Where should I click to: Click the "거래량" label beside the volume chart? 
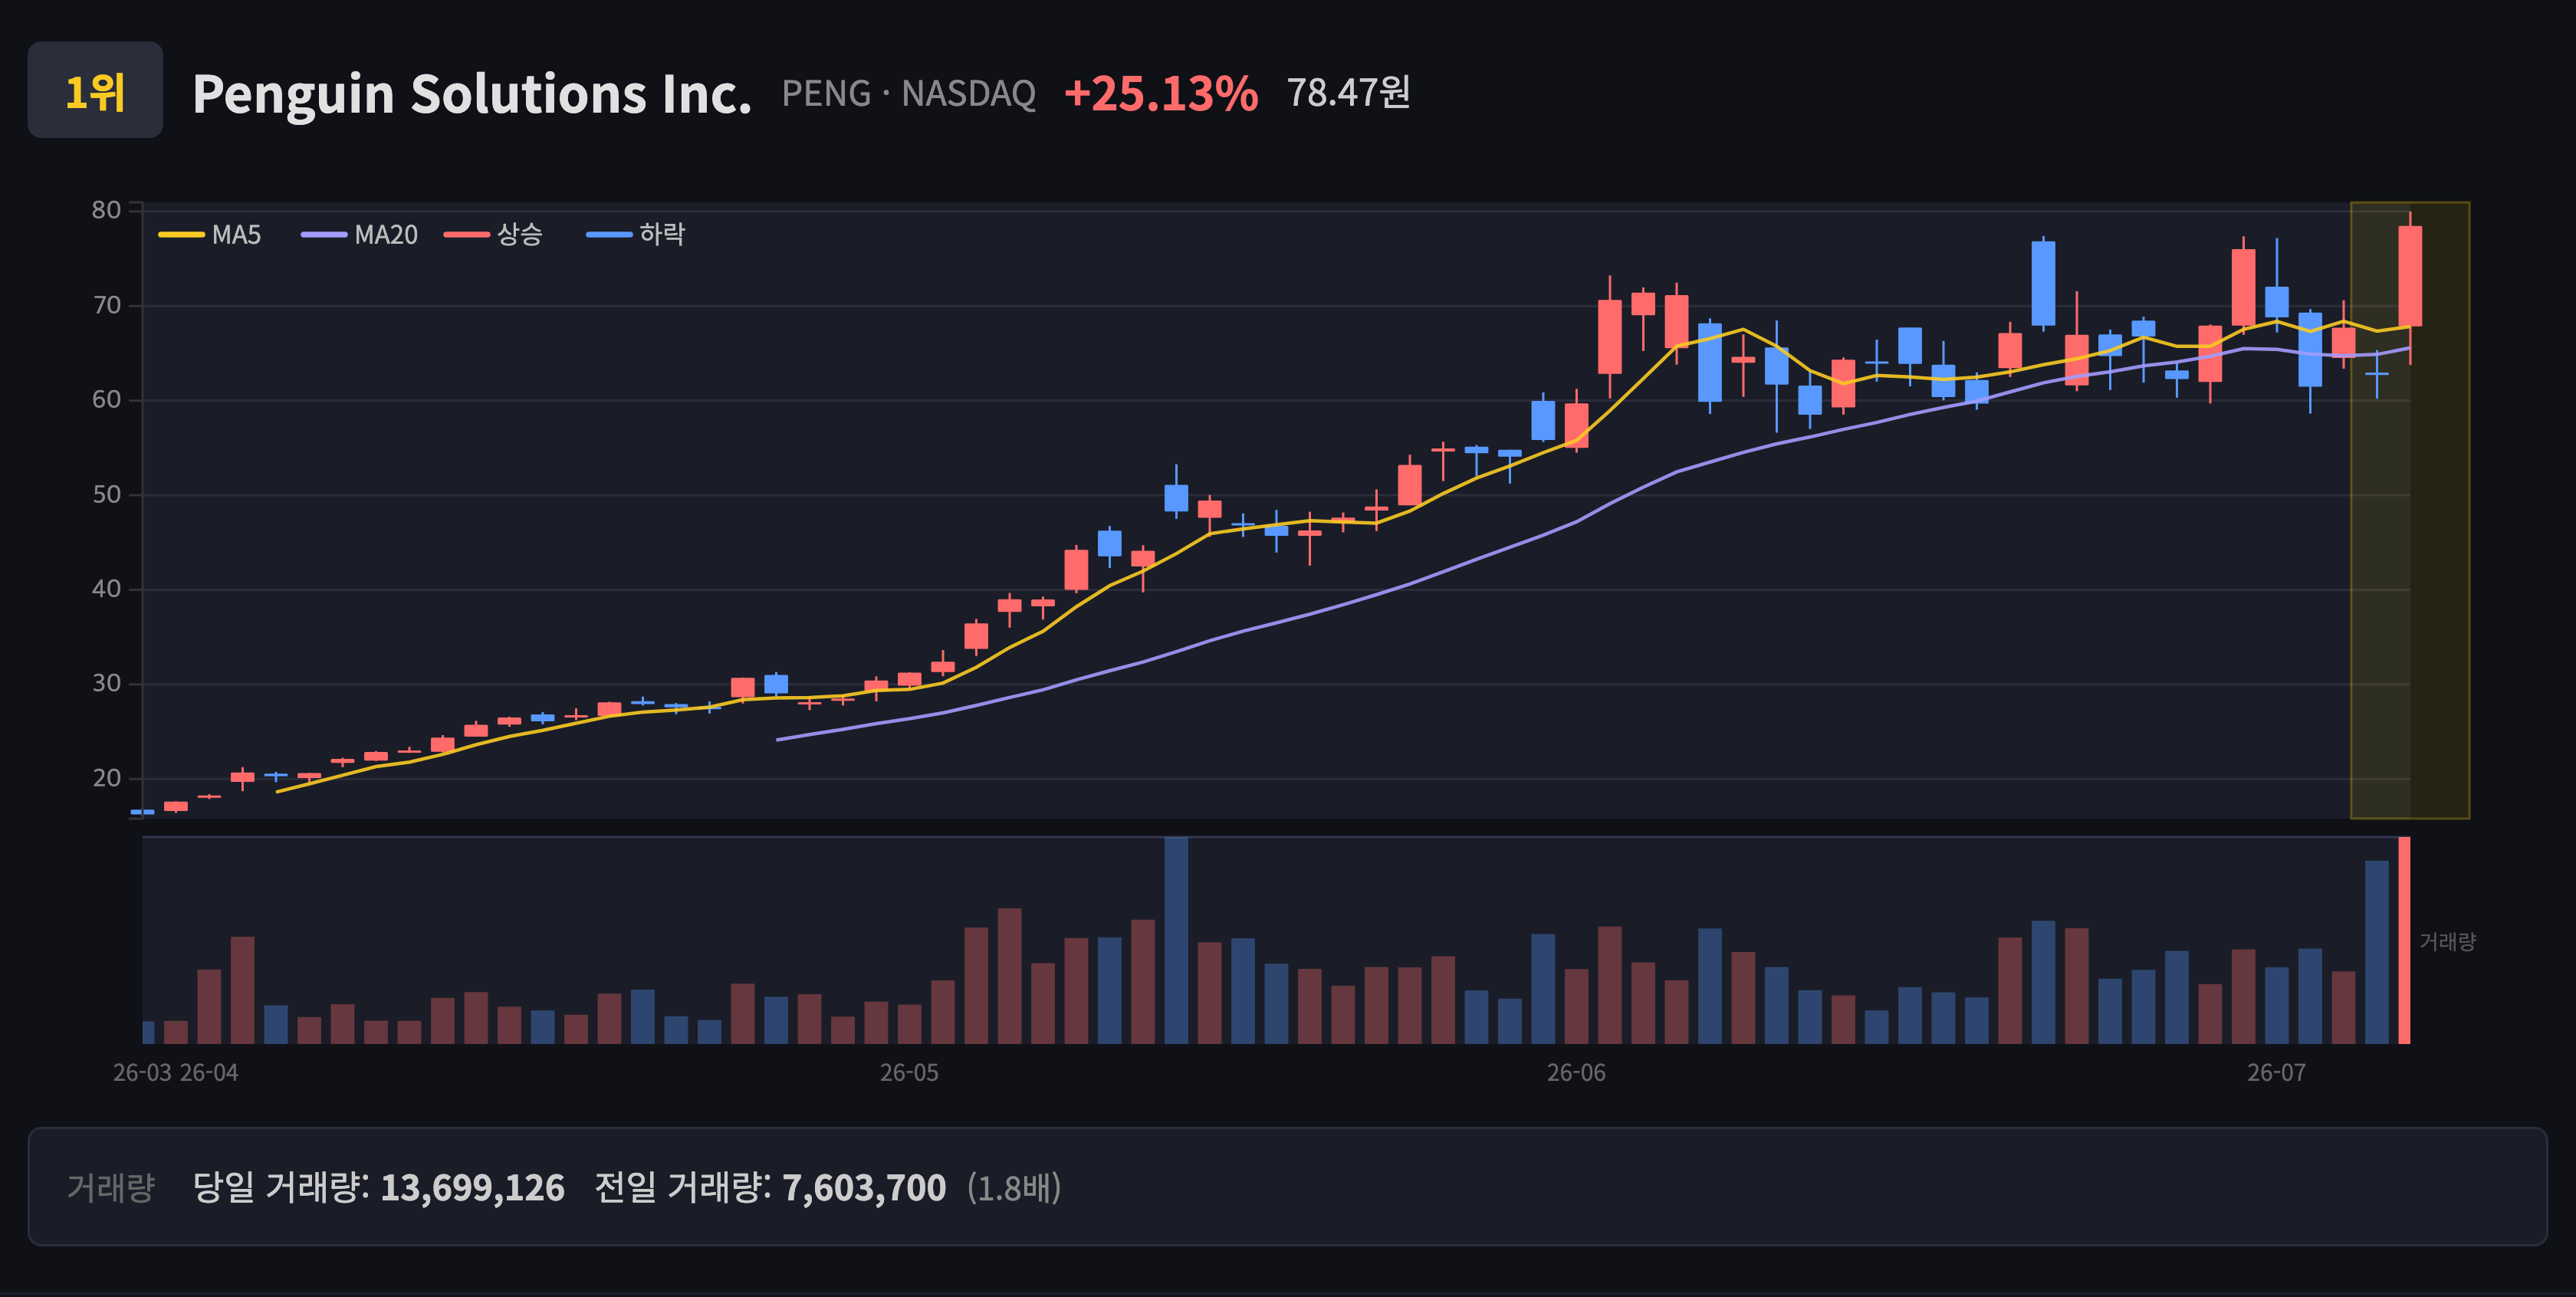(2447, 942)
